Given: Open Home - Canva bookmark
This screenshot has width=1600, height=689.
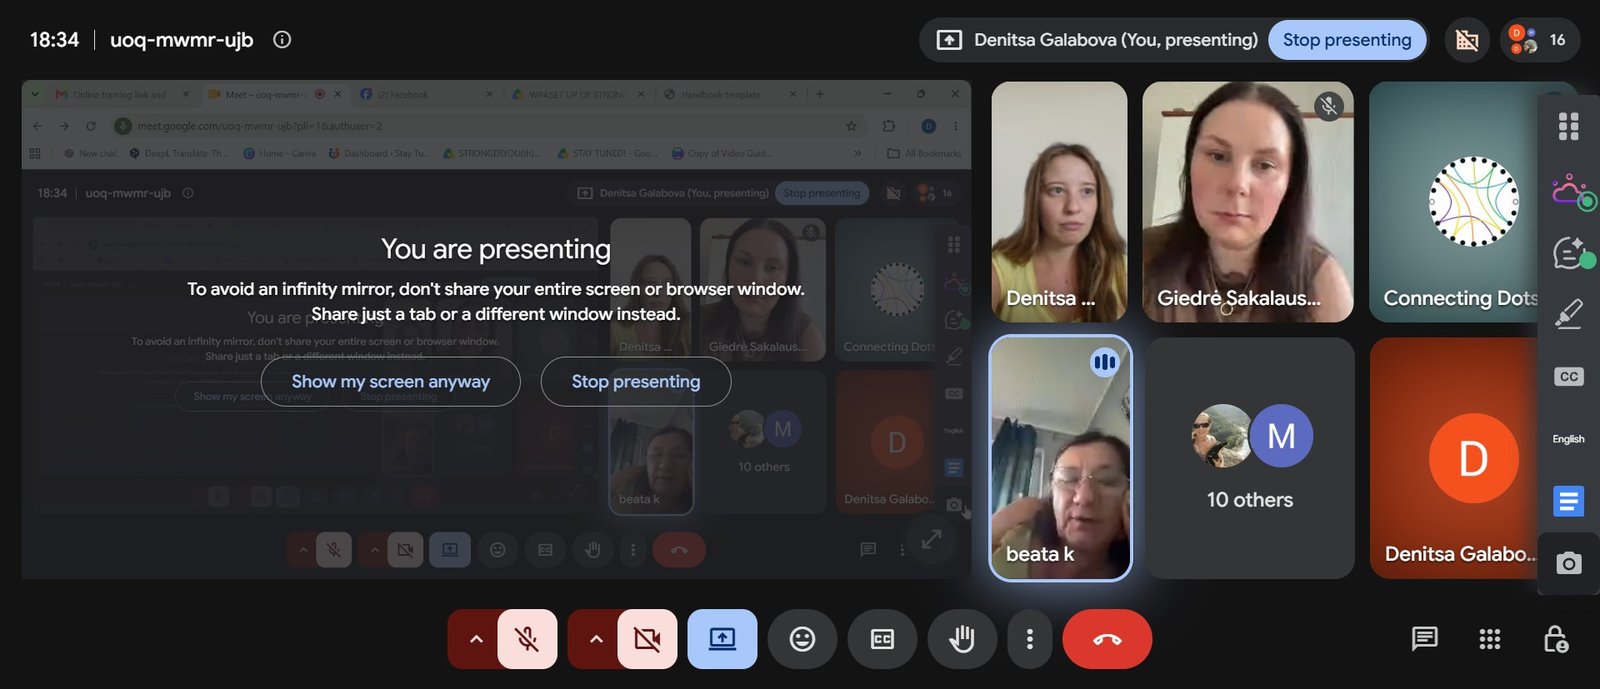Looking at the screenshot, I should pyautogui.click(x=279, y=153).
